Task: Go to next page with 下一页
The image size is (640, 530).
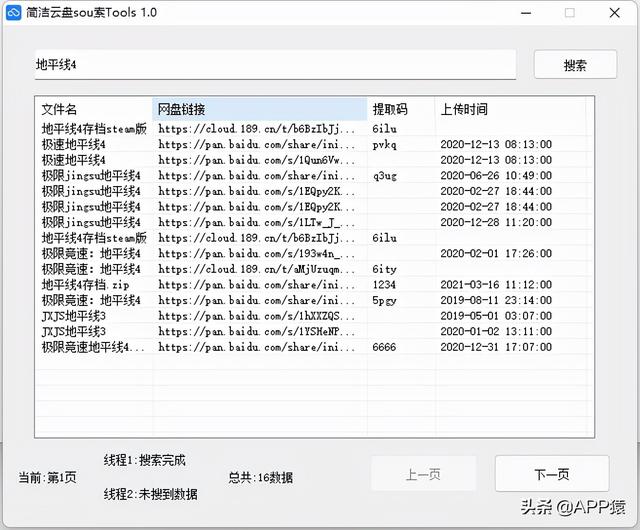Action: click(552, 474)
